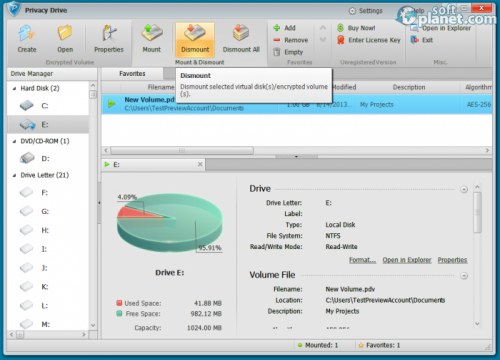Sort favorites by Description column
Image resolution: width=500 pixels, height=360 pixels.
coord(409,87)
